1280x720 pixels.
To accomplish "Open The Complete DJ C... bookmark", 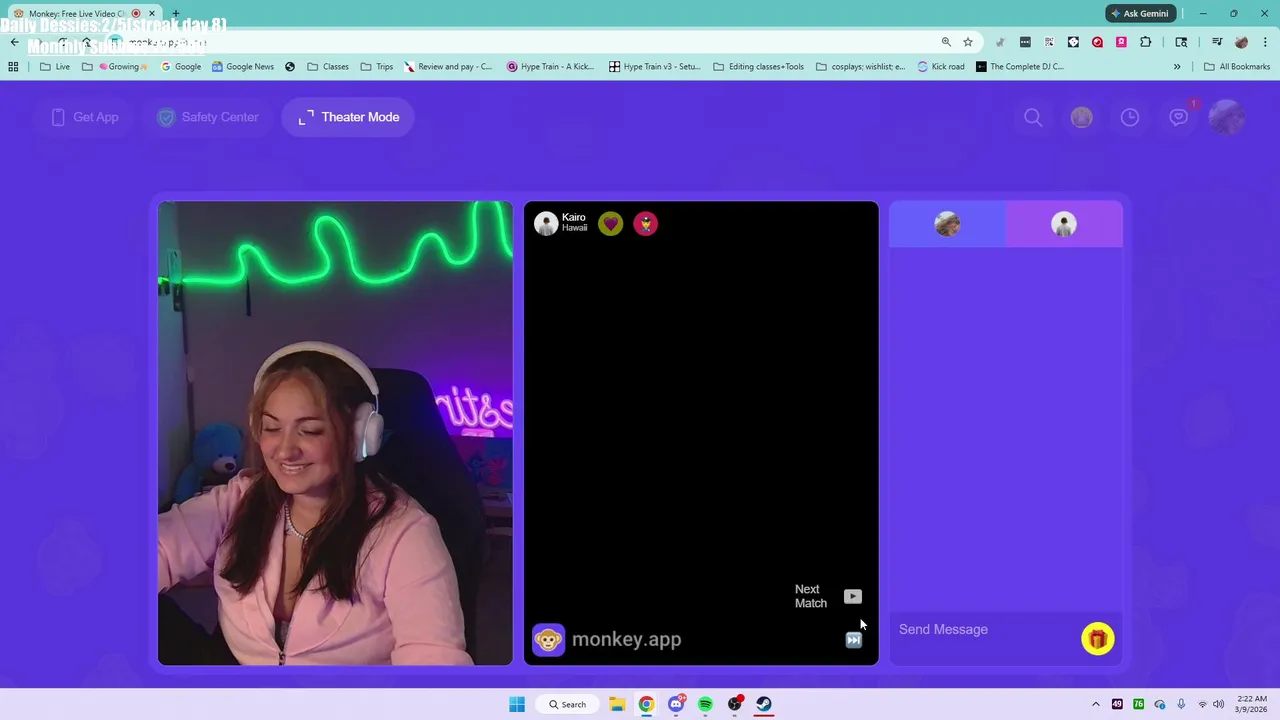I will click(1019, 67).
